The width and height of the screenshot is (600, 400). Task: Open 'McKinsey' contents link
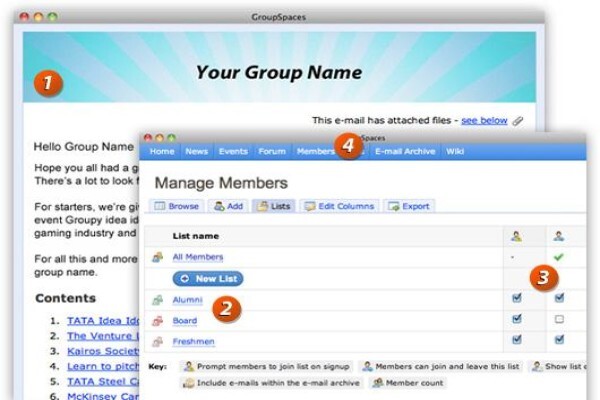pyautogui.click(x=103, y=396)
